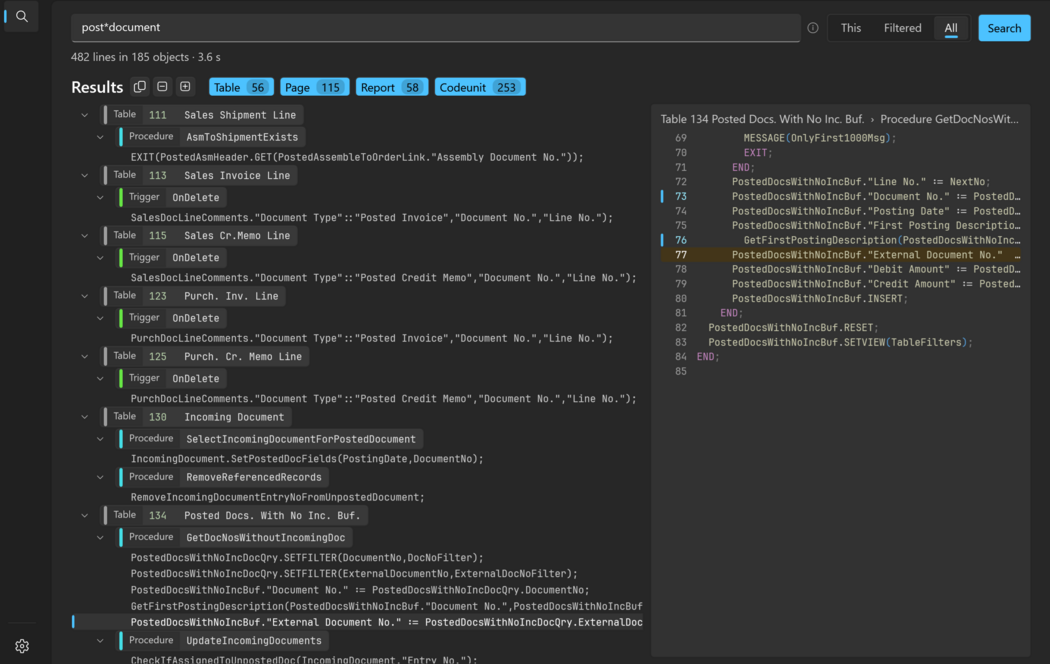Toggle the Page 115 filter chip
This screenshot has height=664, width=1050.
tap(315, 87)
